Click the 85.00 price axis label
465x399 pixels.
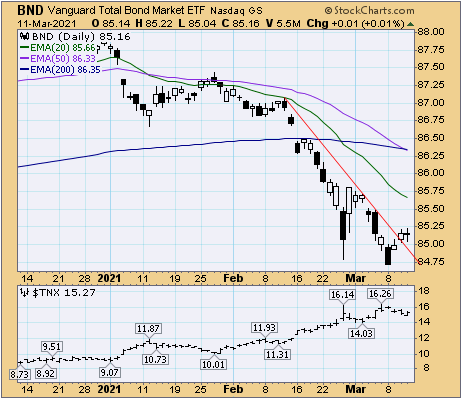click(431, 244)
